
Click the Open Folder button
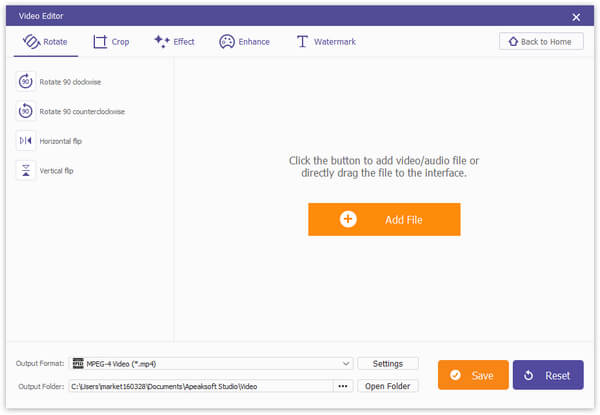(388, 386)
